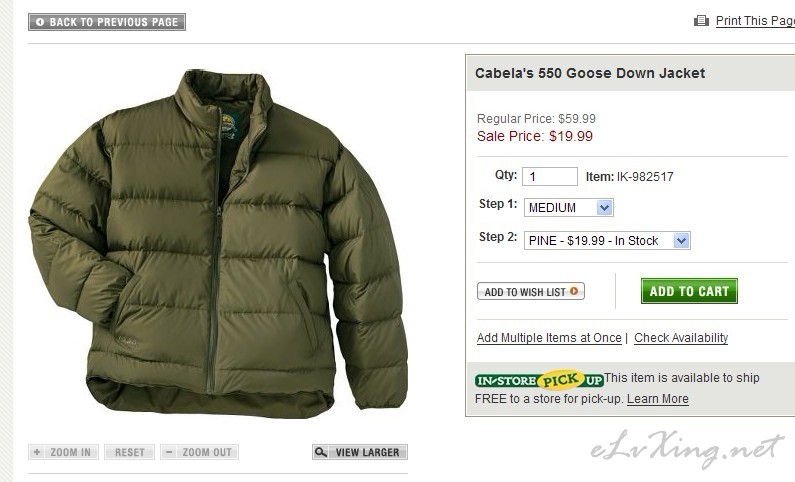Click the arrow on the PINE color selector
The image size is (795, 482).
tap(681, 241)
